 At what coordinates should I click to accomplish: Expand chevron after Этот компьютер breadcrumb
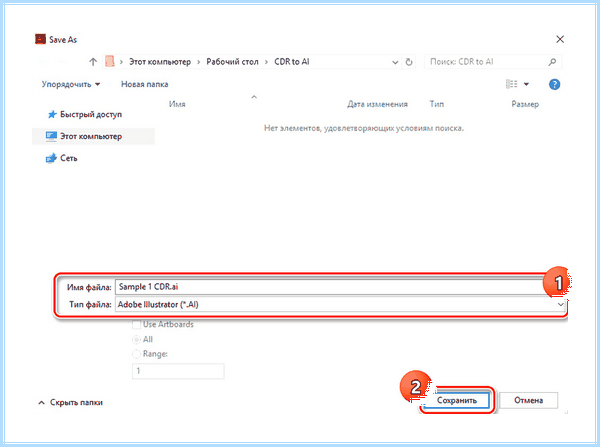click(199, 62)
